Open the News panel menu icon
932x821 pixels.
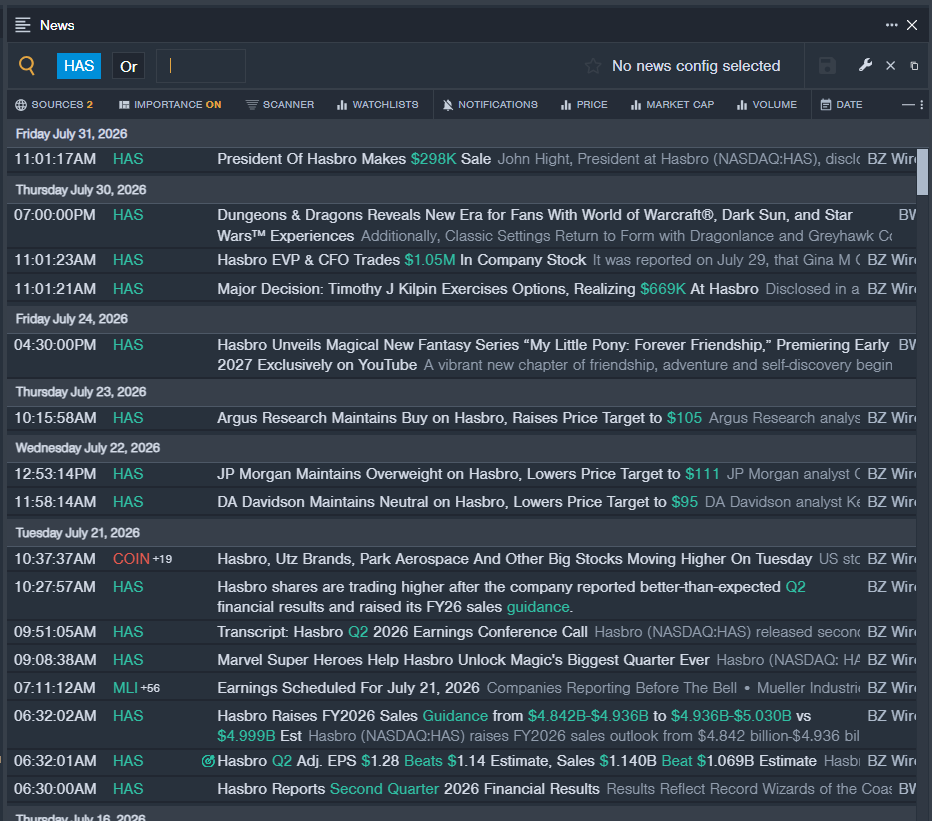point(23,25)
